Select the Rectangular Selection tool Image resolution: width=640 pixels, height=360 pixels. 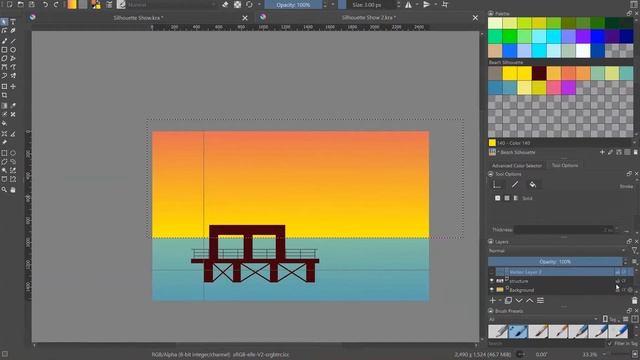[4, 153]
